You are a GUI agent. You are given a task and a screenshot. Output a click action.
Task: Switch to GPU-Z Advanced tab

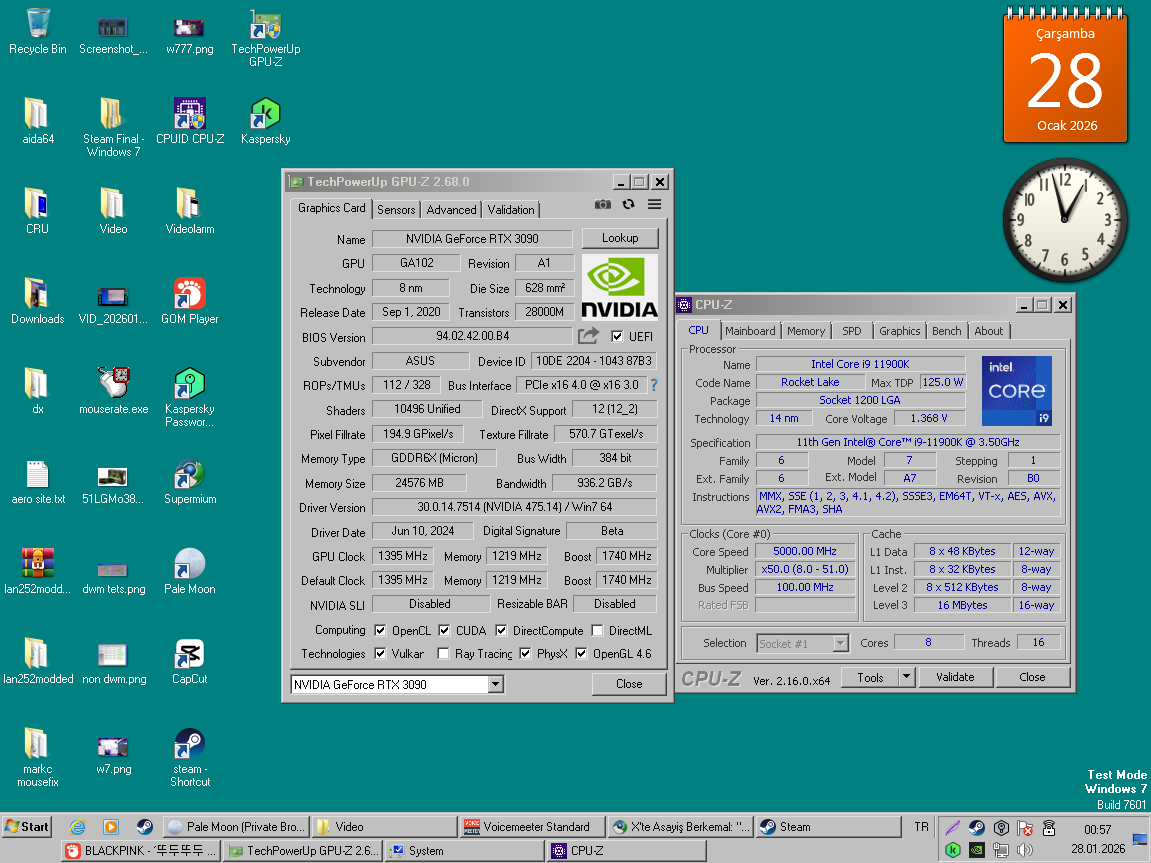[x=451, y=210]
